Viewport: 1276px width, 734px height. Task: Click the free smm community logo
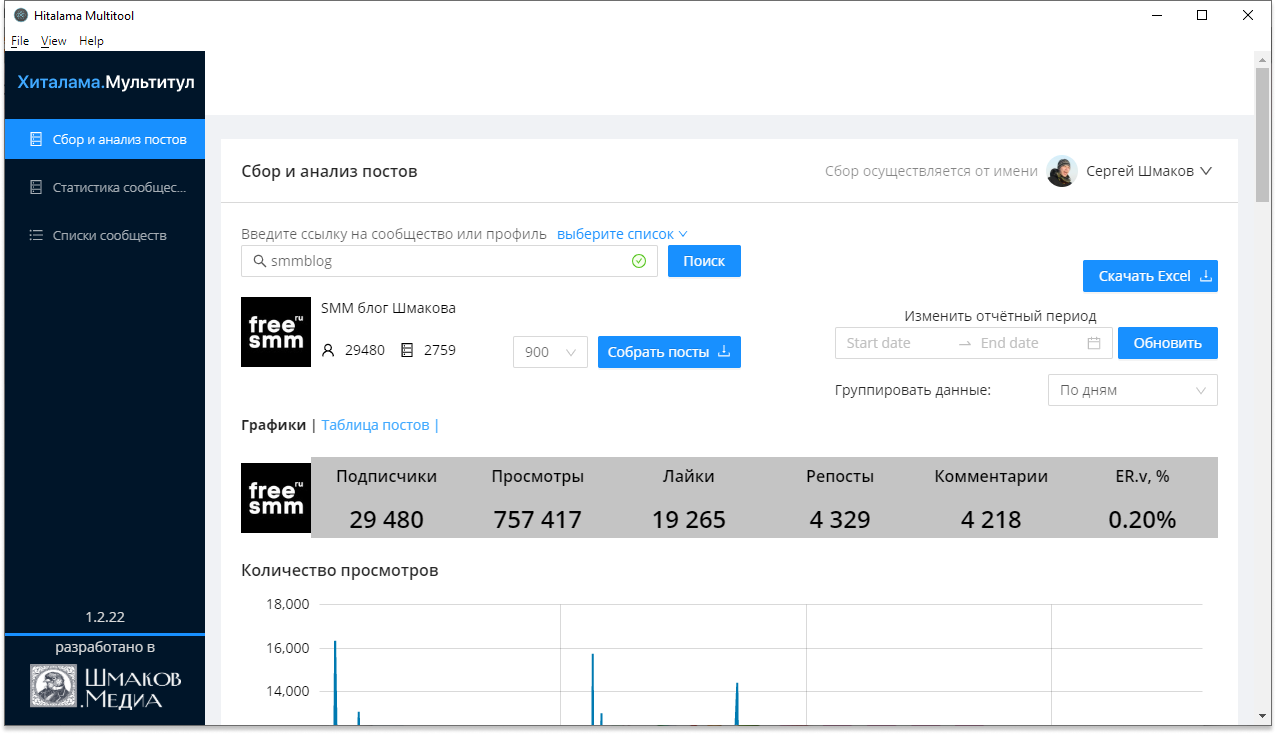pyautogui.click(x=276, y=332)
